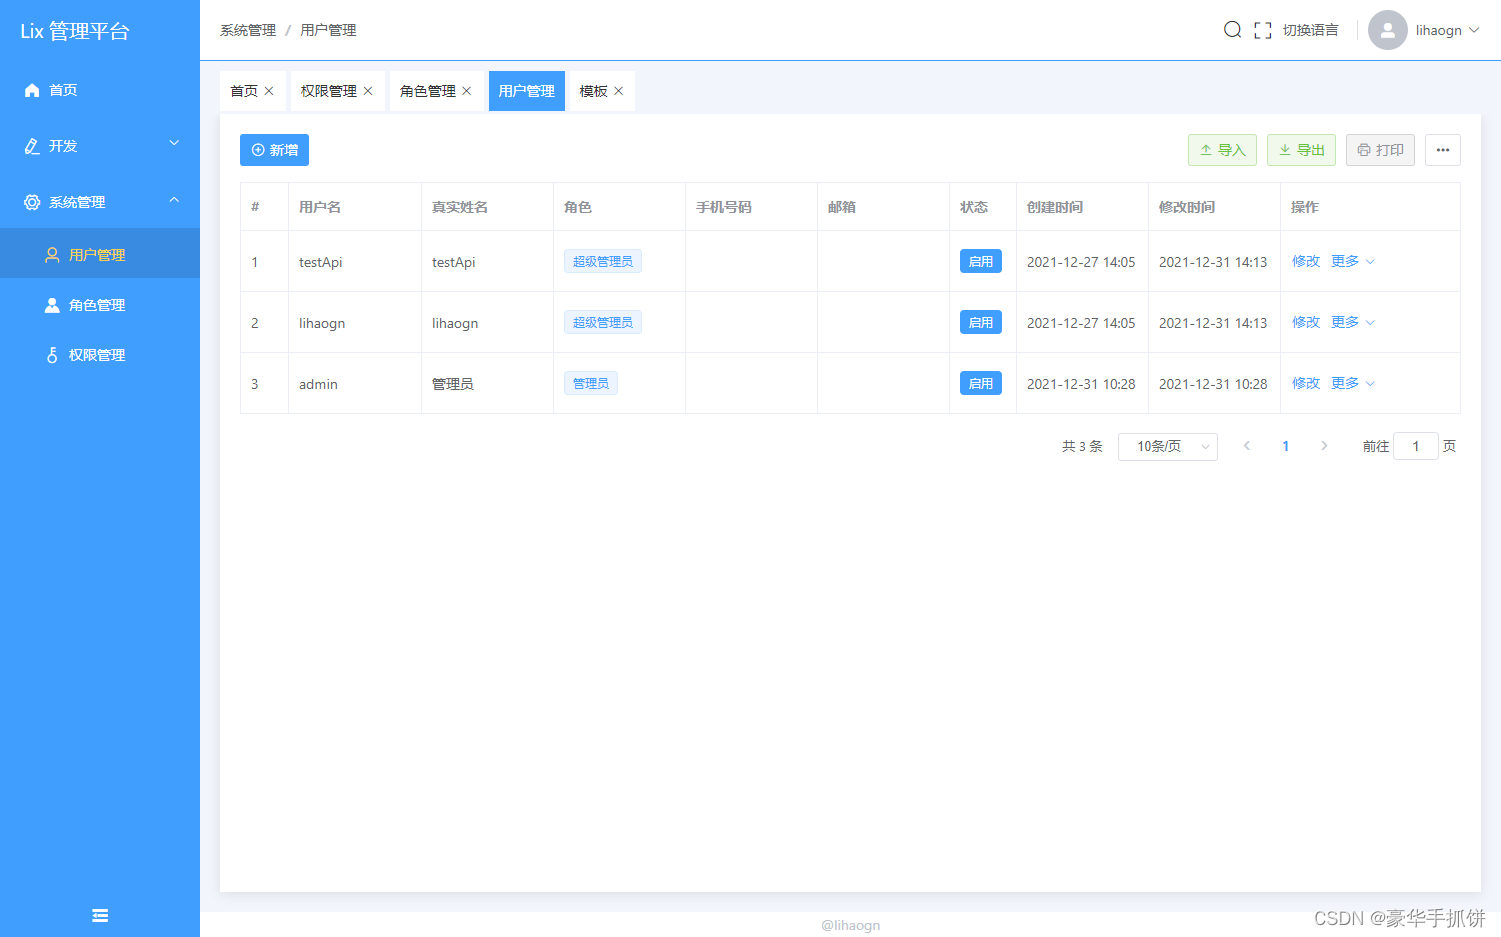Viewport: 1501px width, 937px height.
Task: Go to next page arrow in pagination
Action: (1324, 446)
